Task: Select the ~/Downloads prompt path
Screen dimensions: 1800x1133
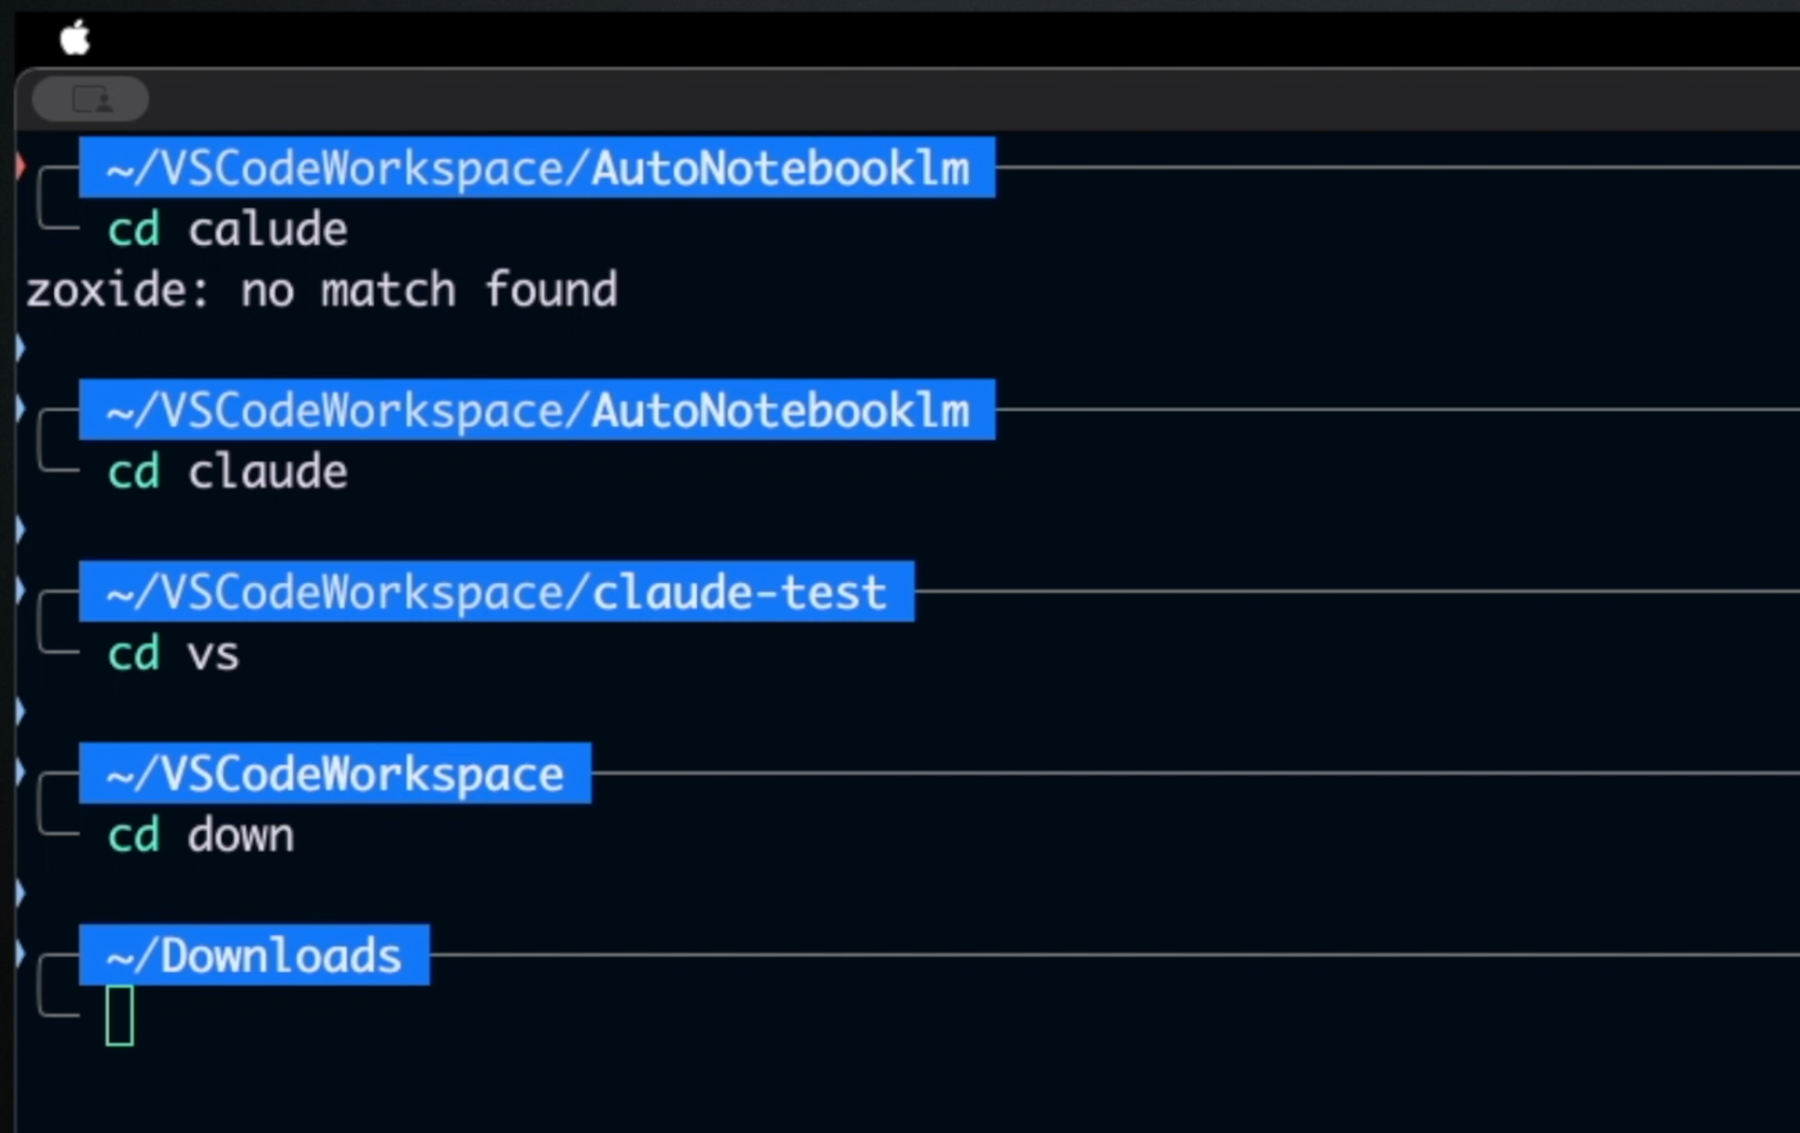Action: 254,956
